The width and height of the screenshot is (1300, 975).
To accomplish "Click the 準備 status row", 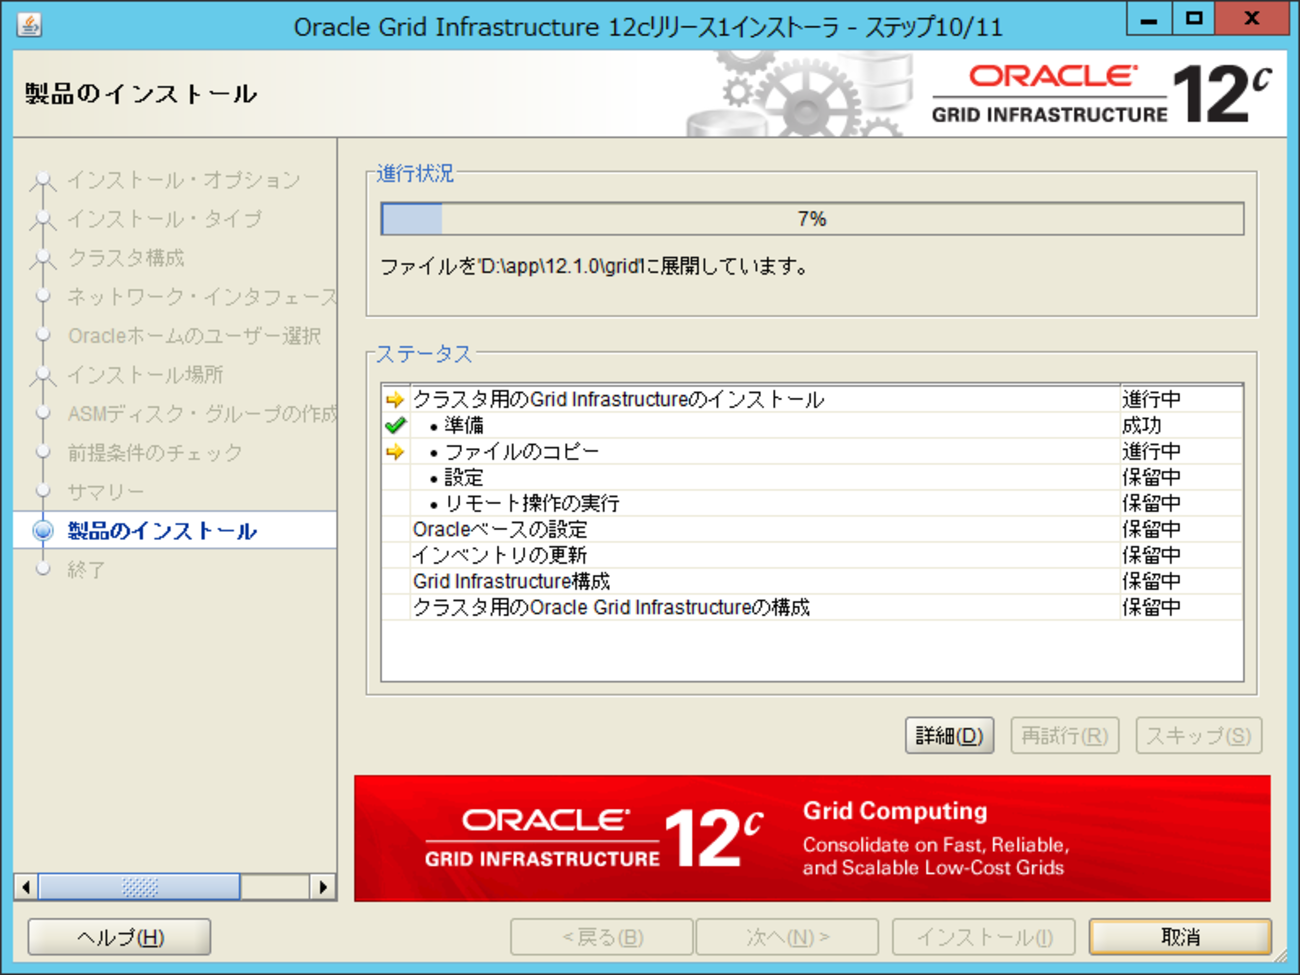I will point(812,425).
